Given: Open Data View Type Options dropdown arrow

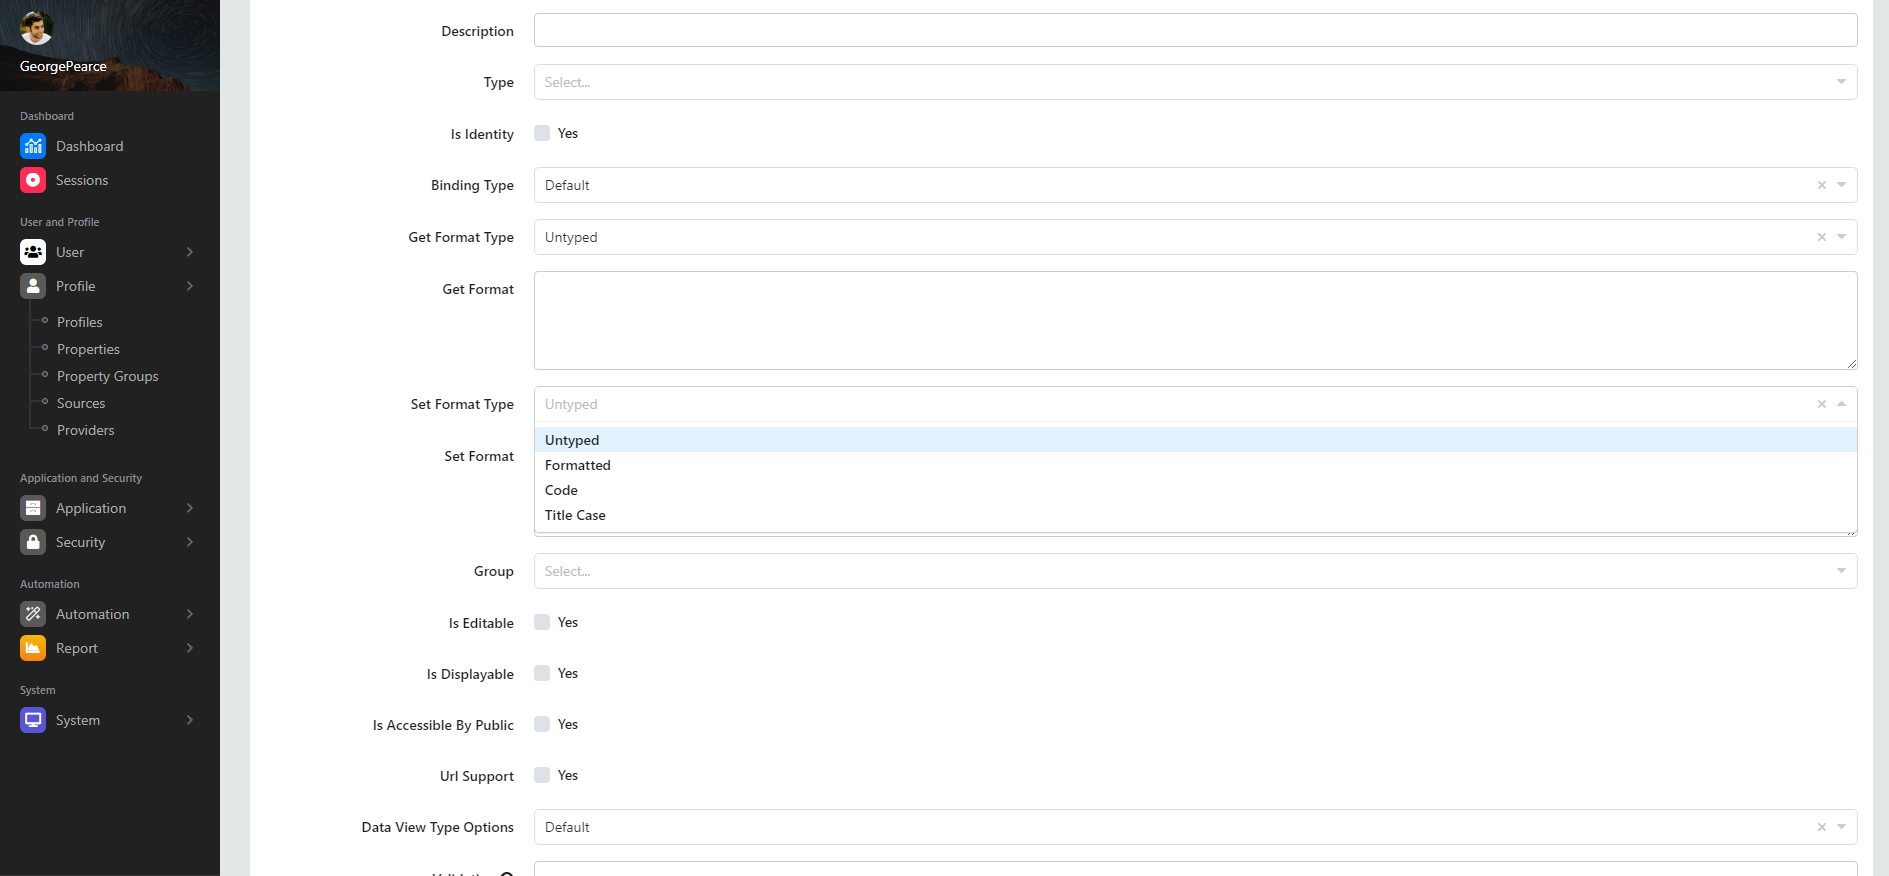Looking at the screenshot, I should click(1842, 827).
